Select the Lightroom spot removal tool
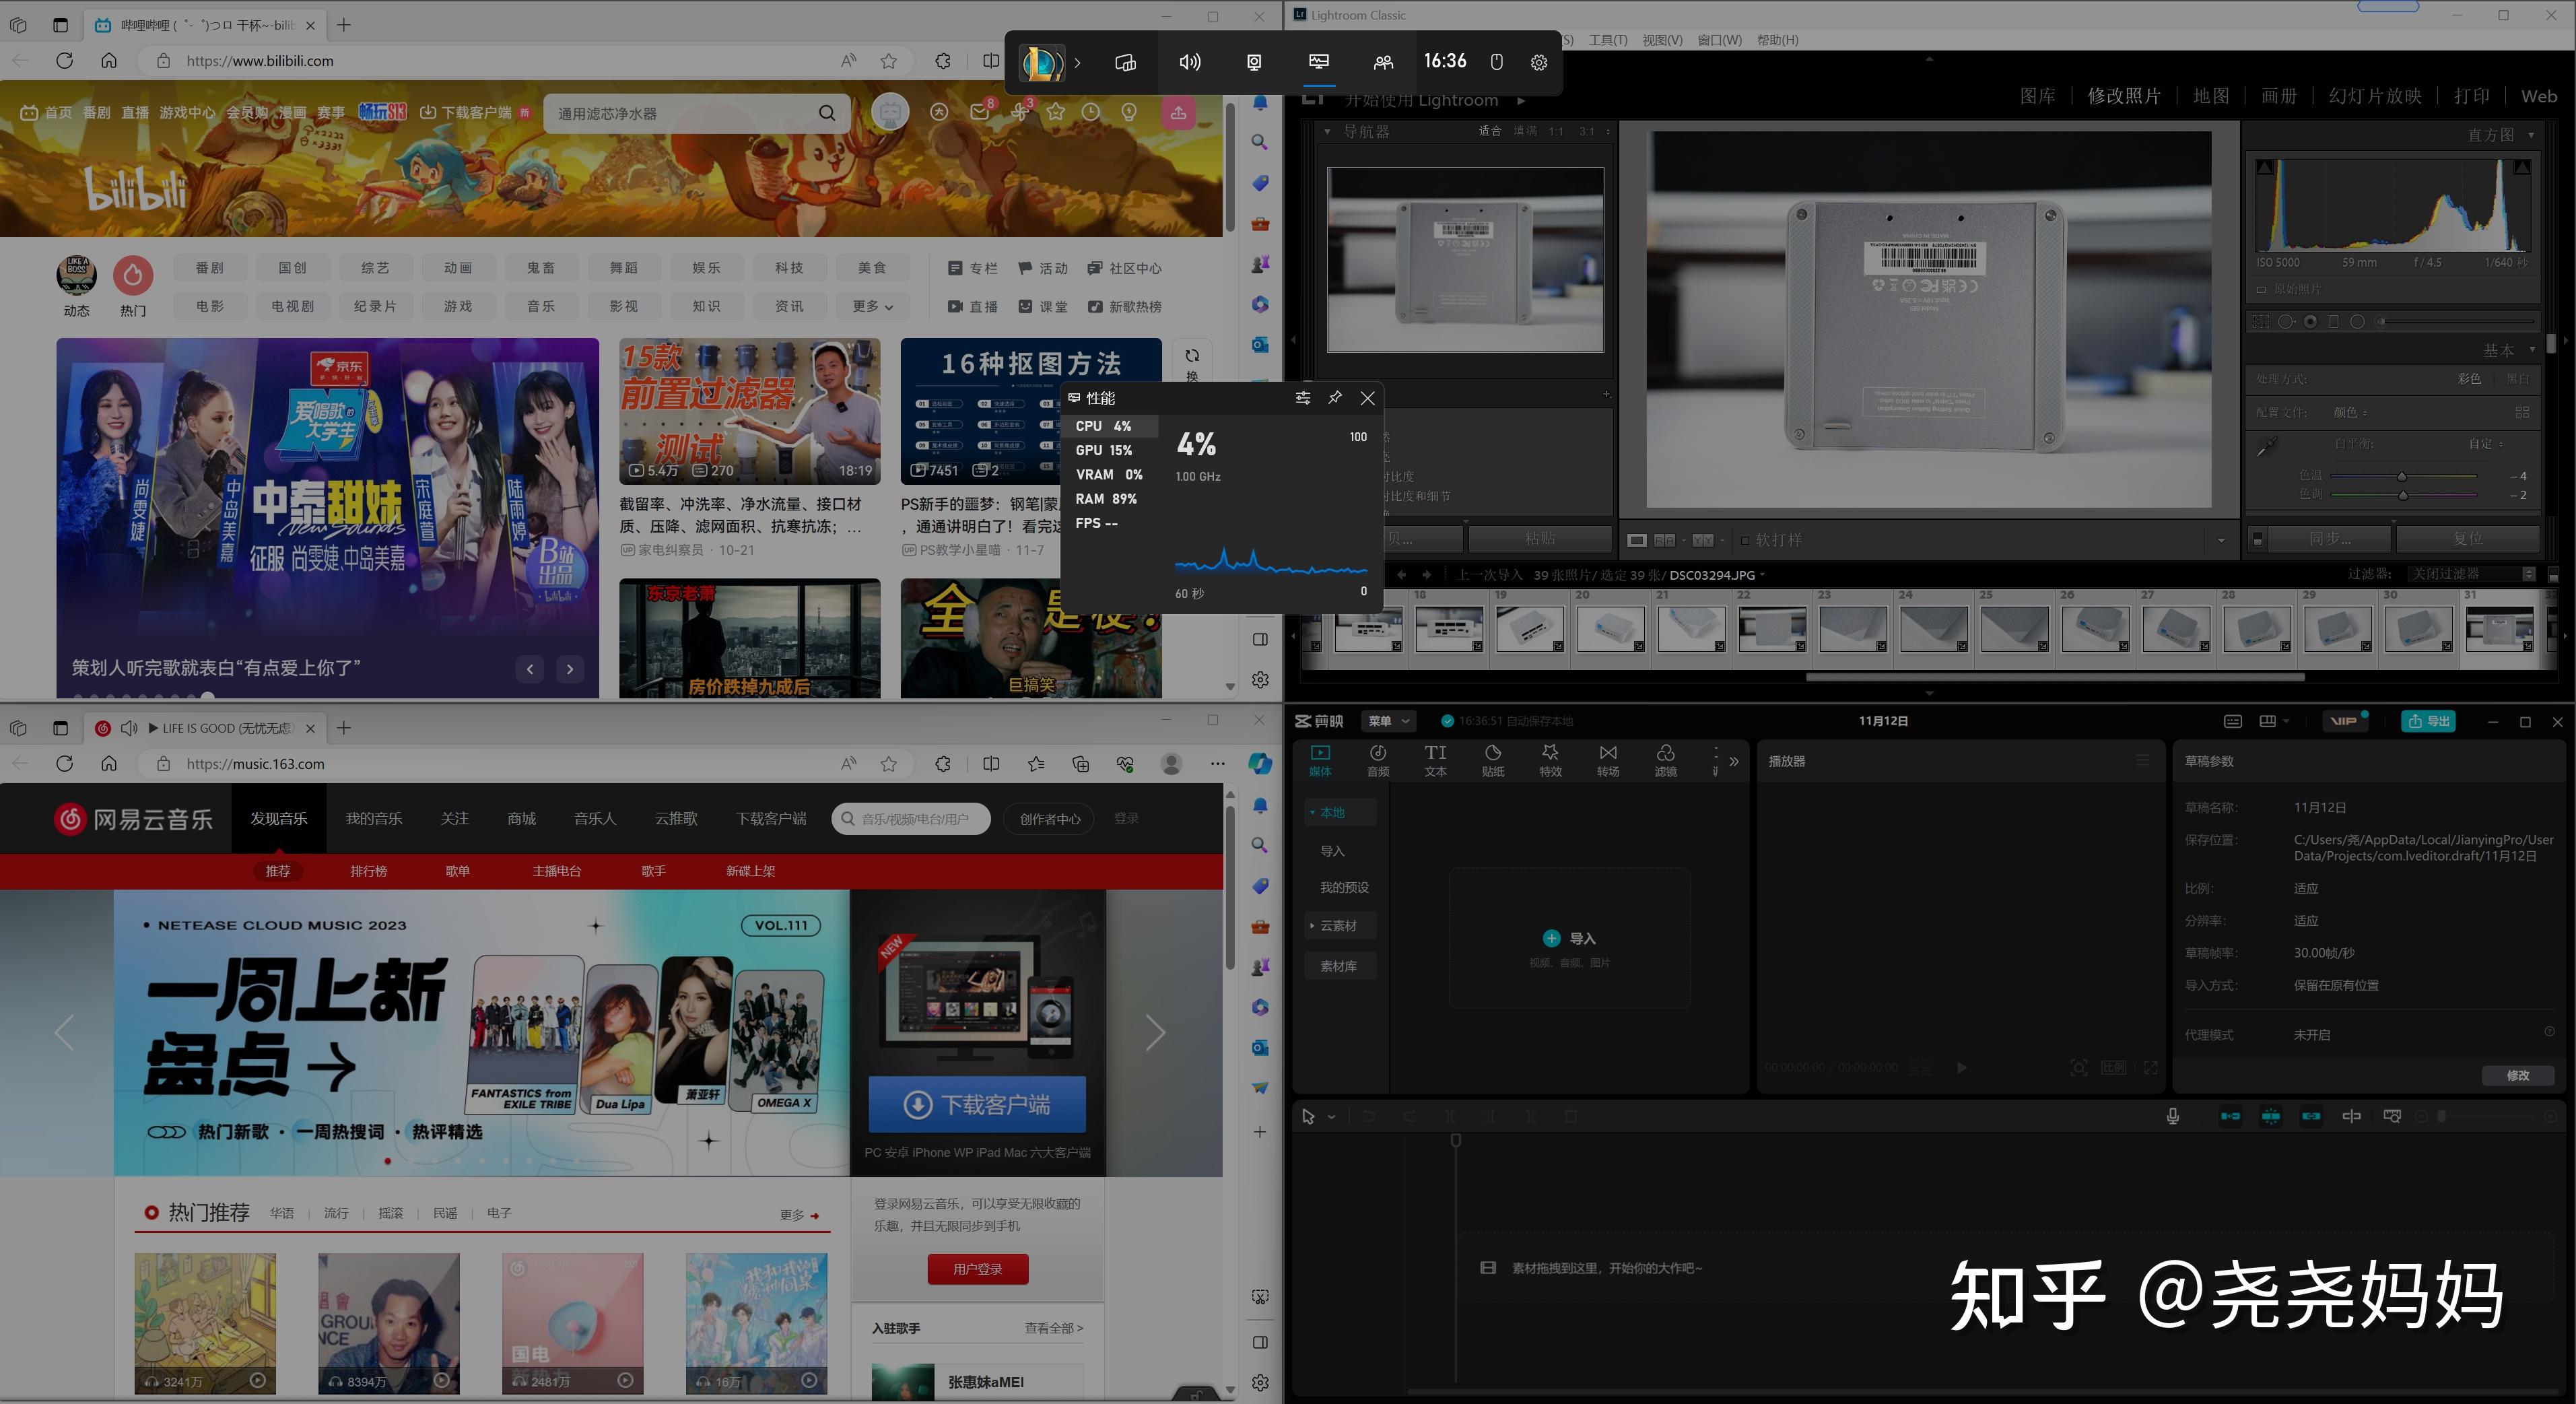2576x1404 pixels. (x=2286, y=322)
